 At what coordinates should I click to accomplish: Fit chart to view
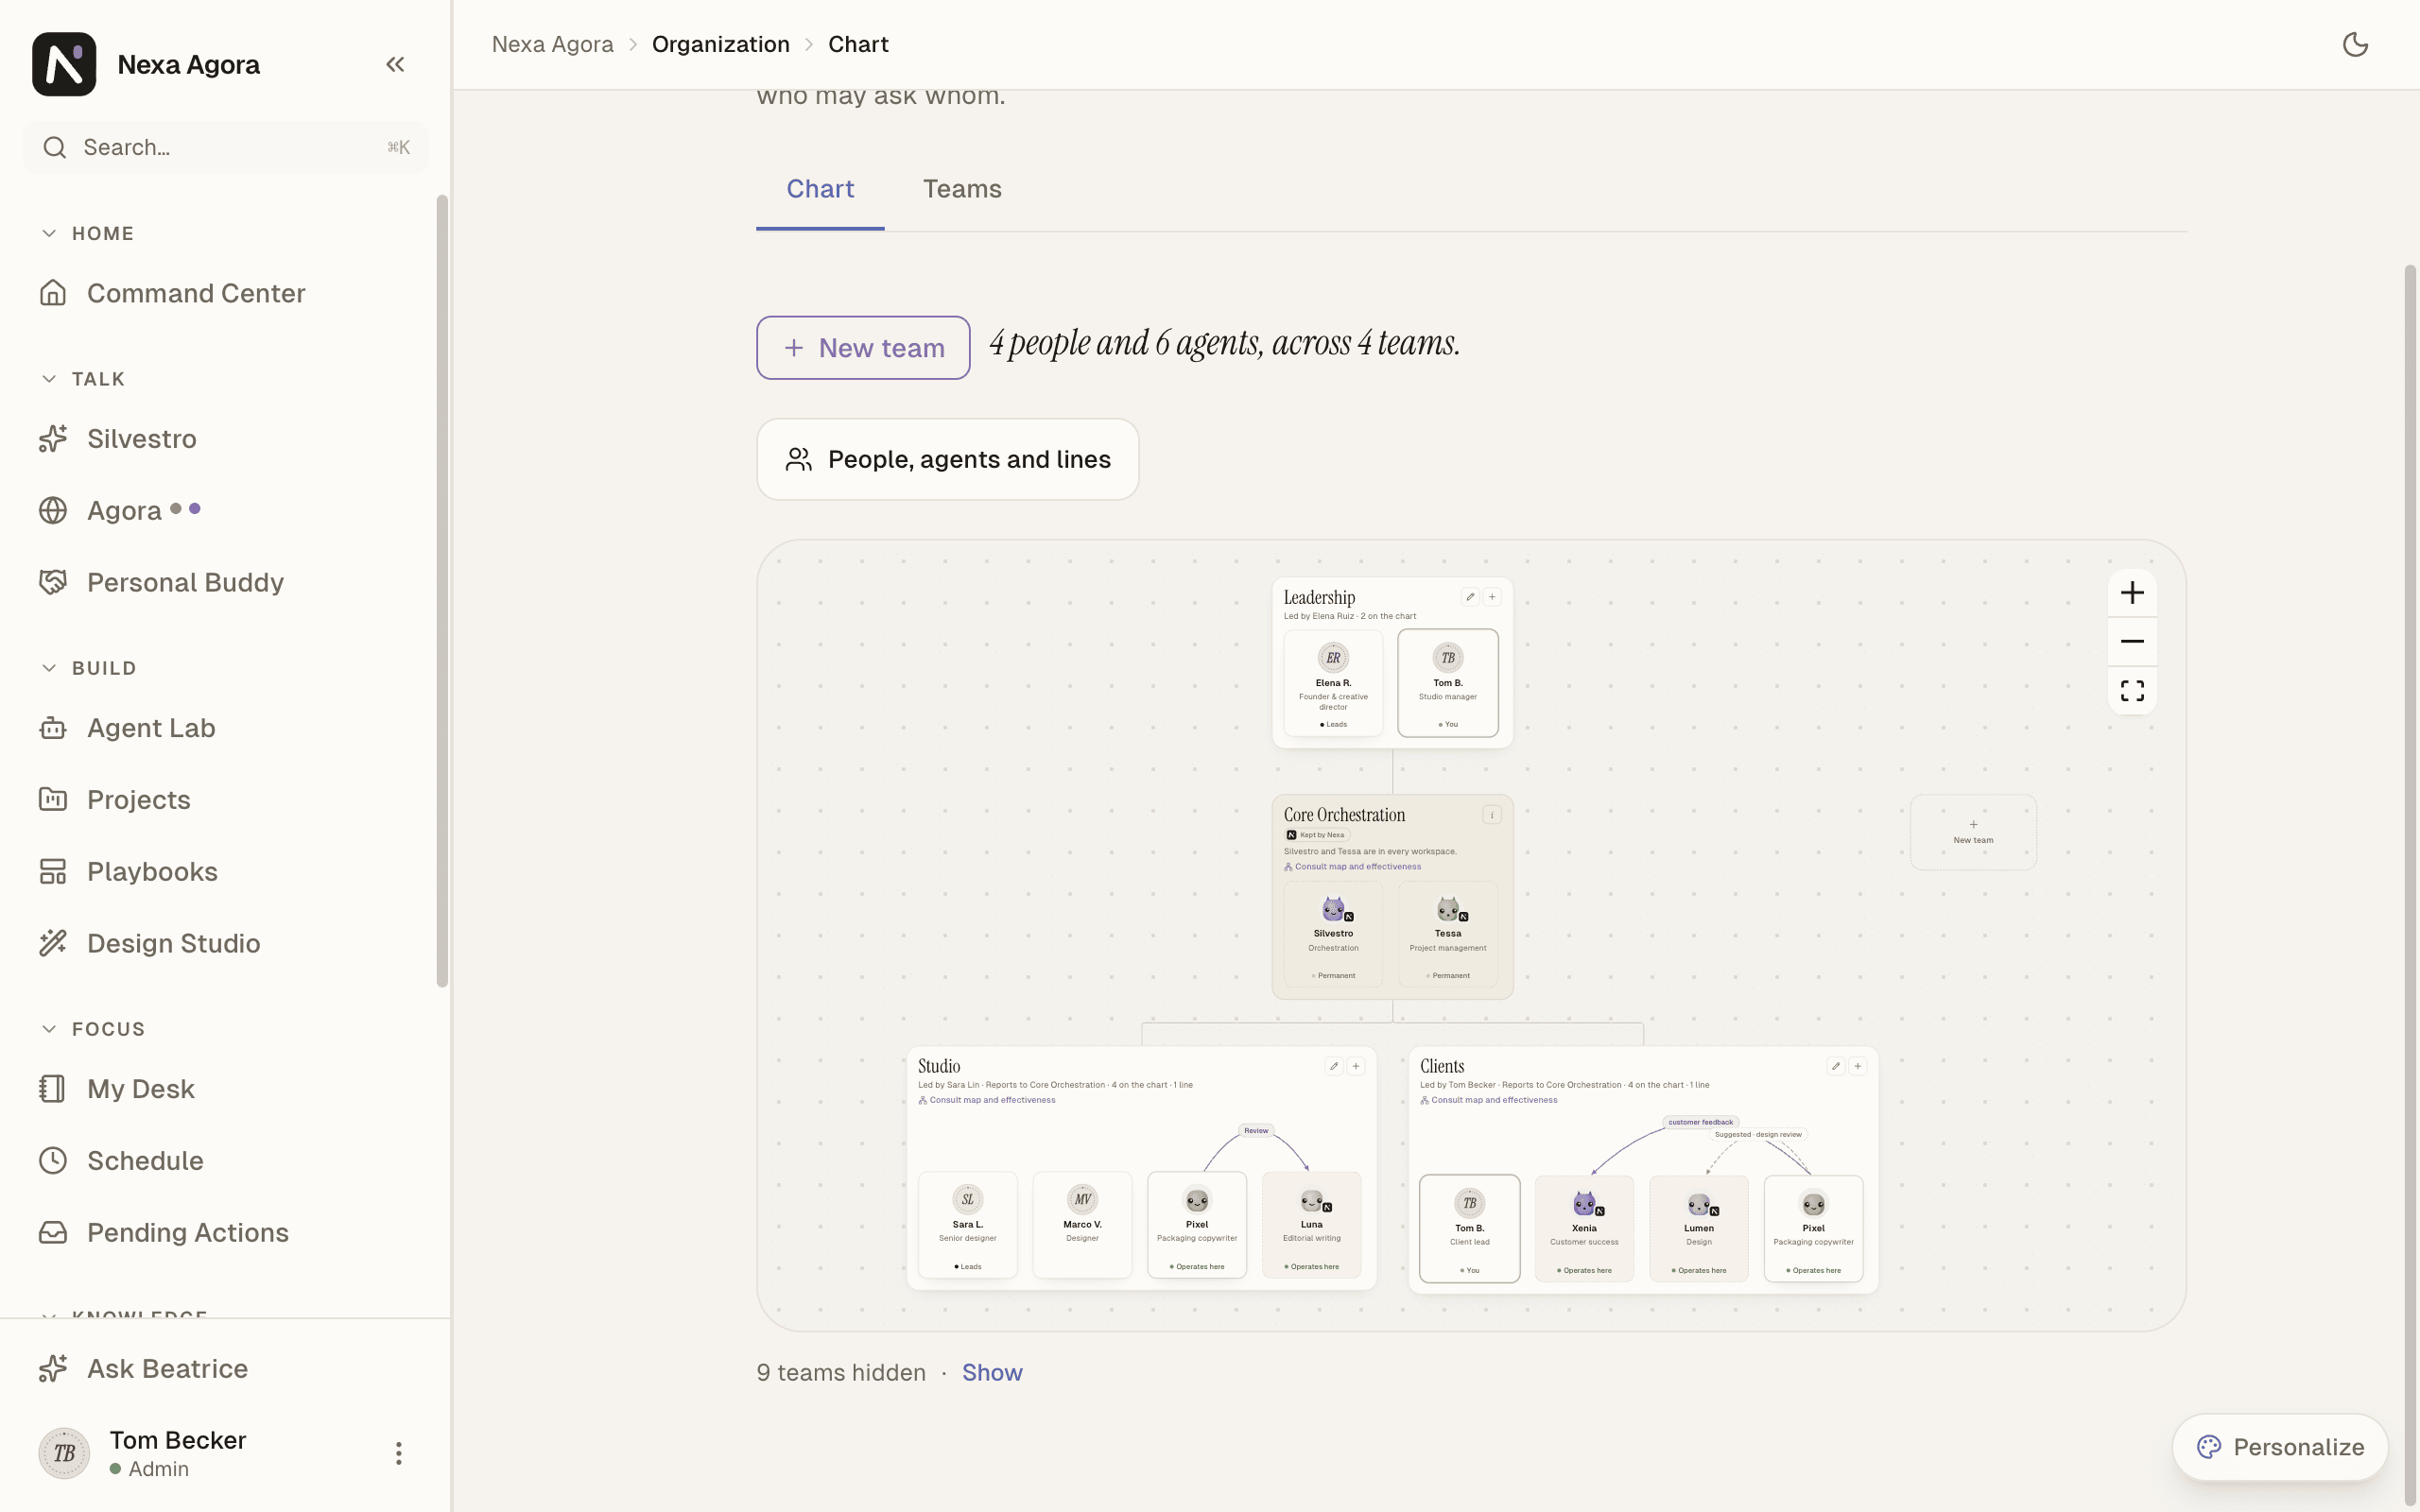[2132, 691]
